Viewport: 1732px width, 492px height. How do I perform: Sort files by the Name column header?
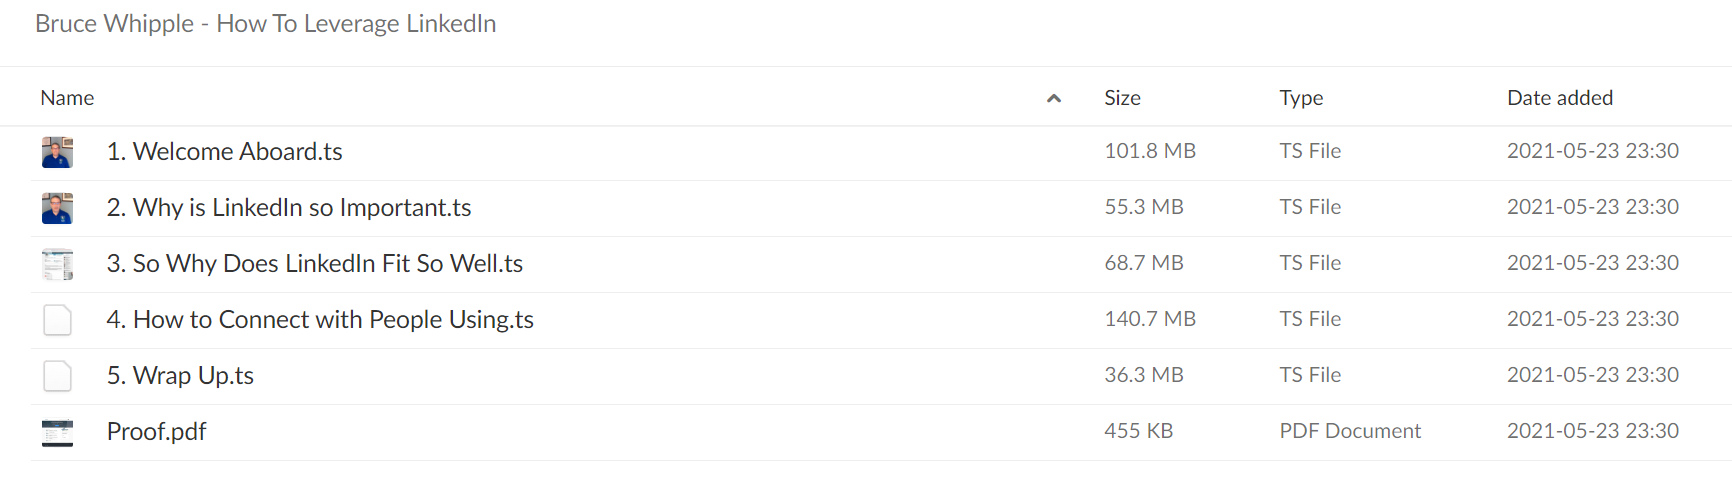point(67,98)
